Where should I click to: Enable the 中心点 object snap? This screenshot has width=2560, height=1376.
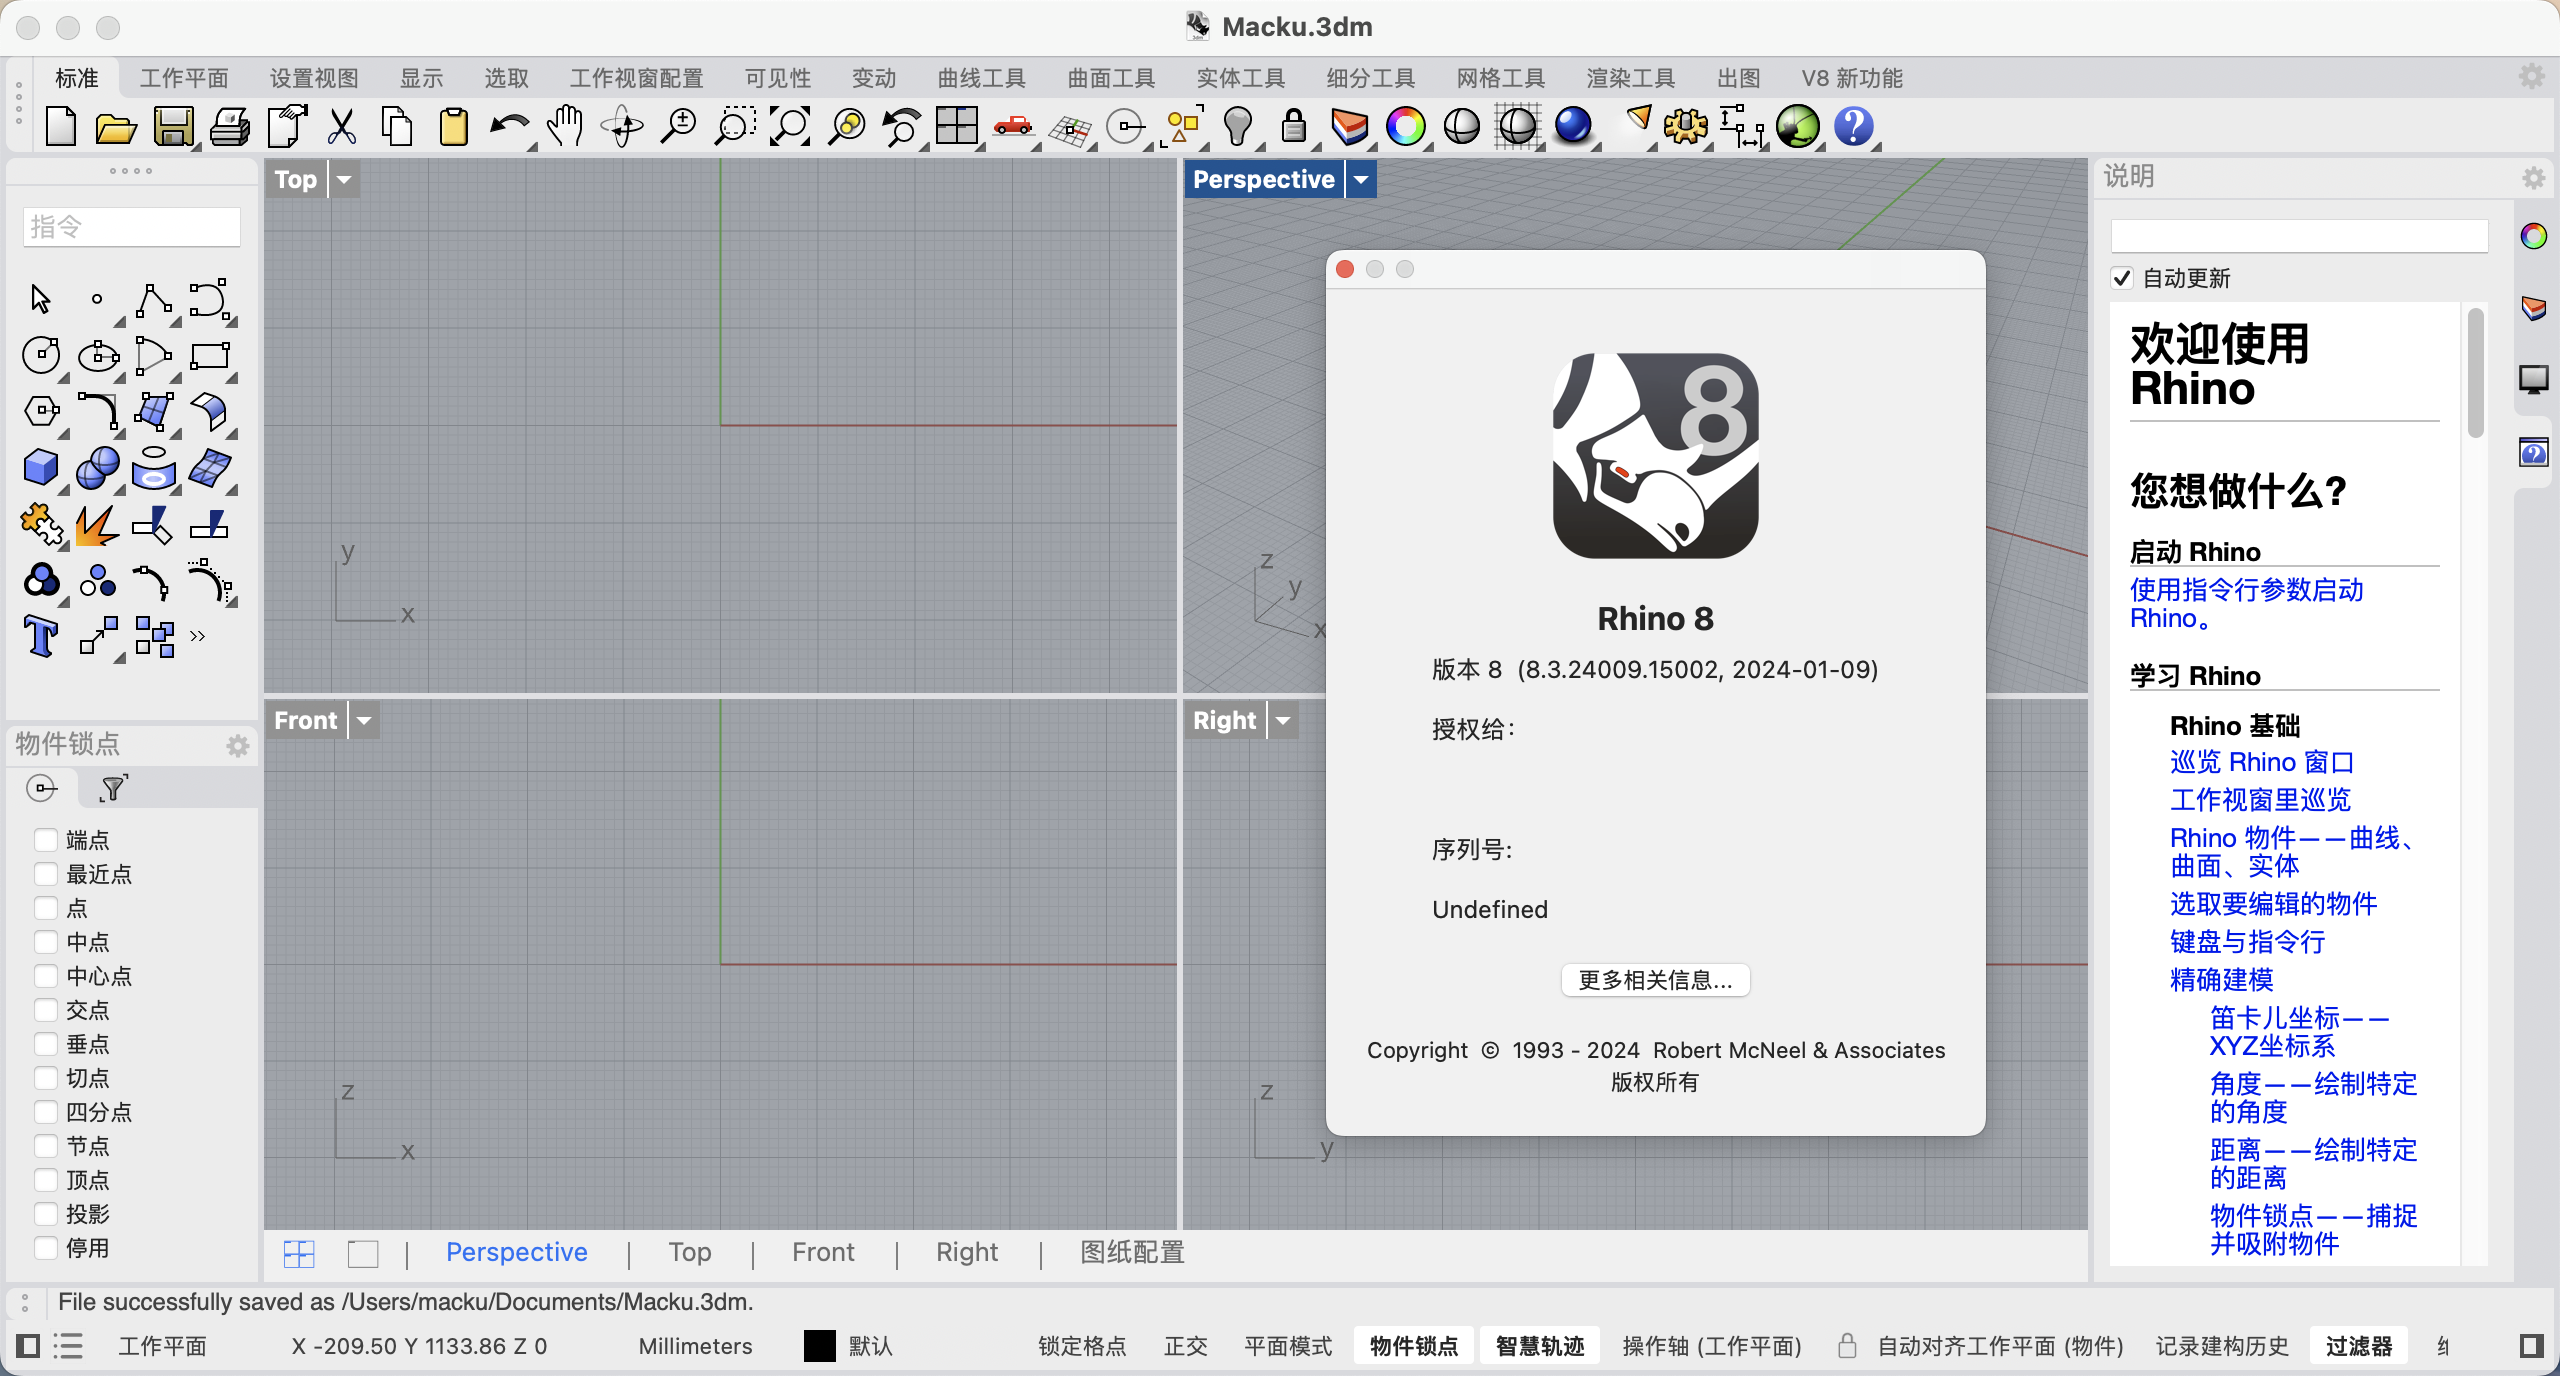[45, 975]
